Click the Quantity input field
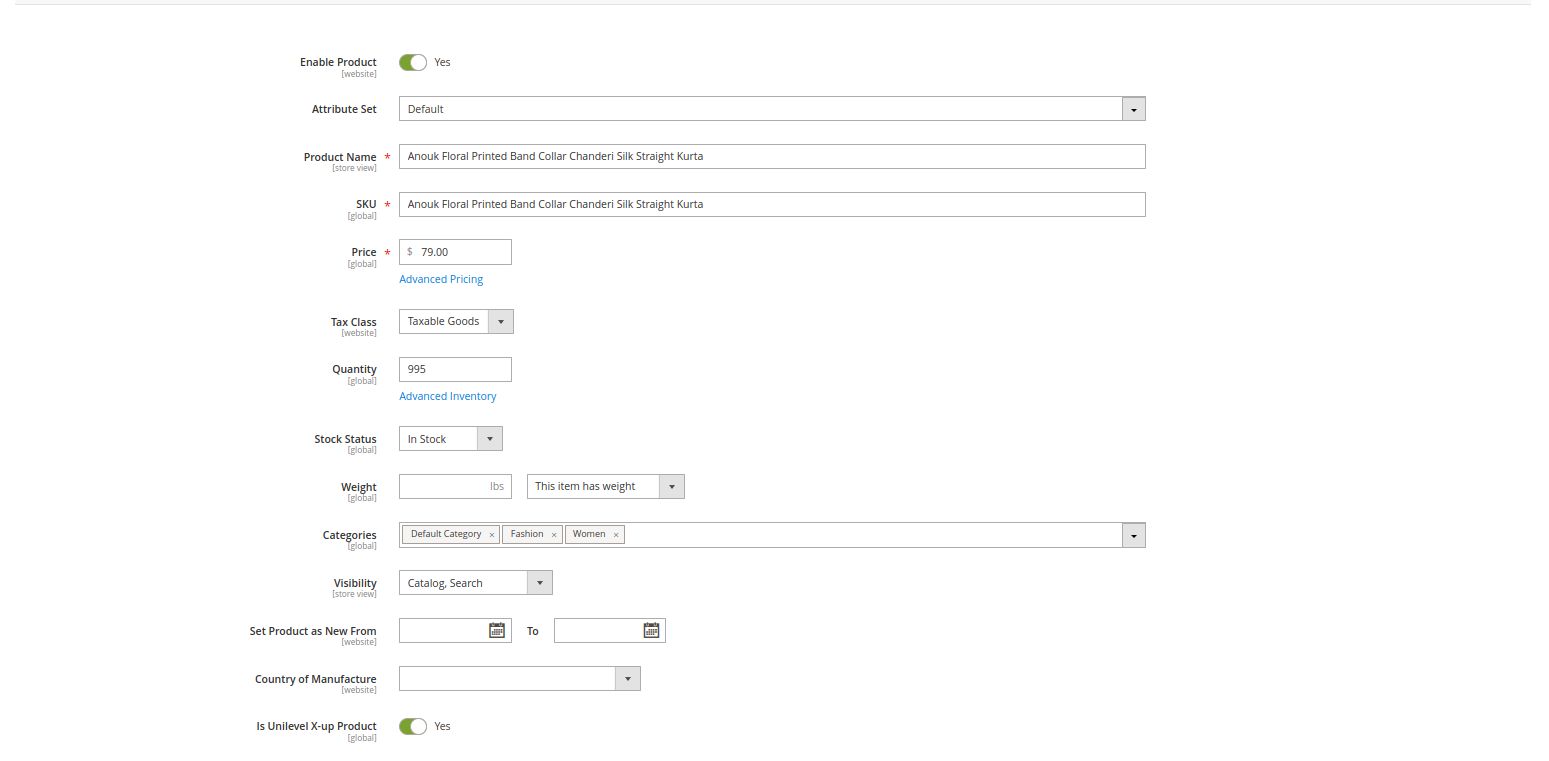 pyautogui.click(x=455, y=369)
